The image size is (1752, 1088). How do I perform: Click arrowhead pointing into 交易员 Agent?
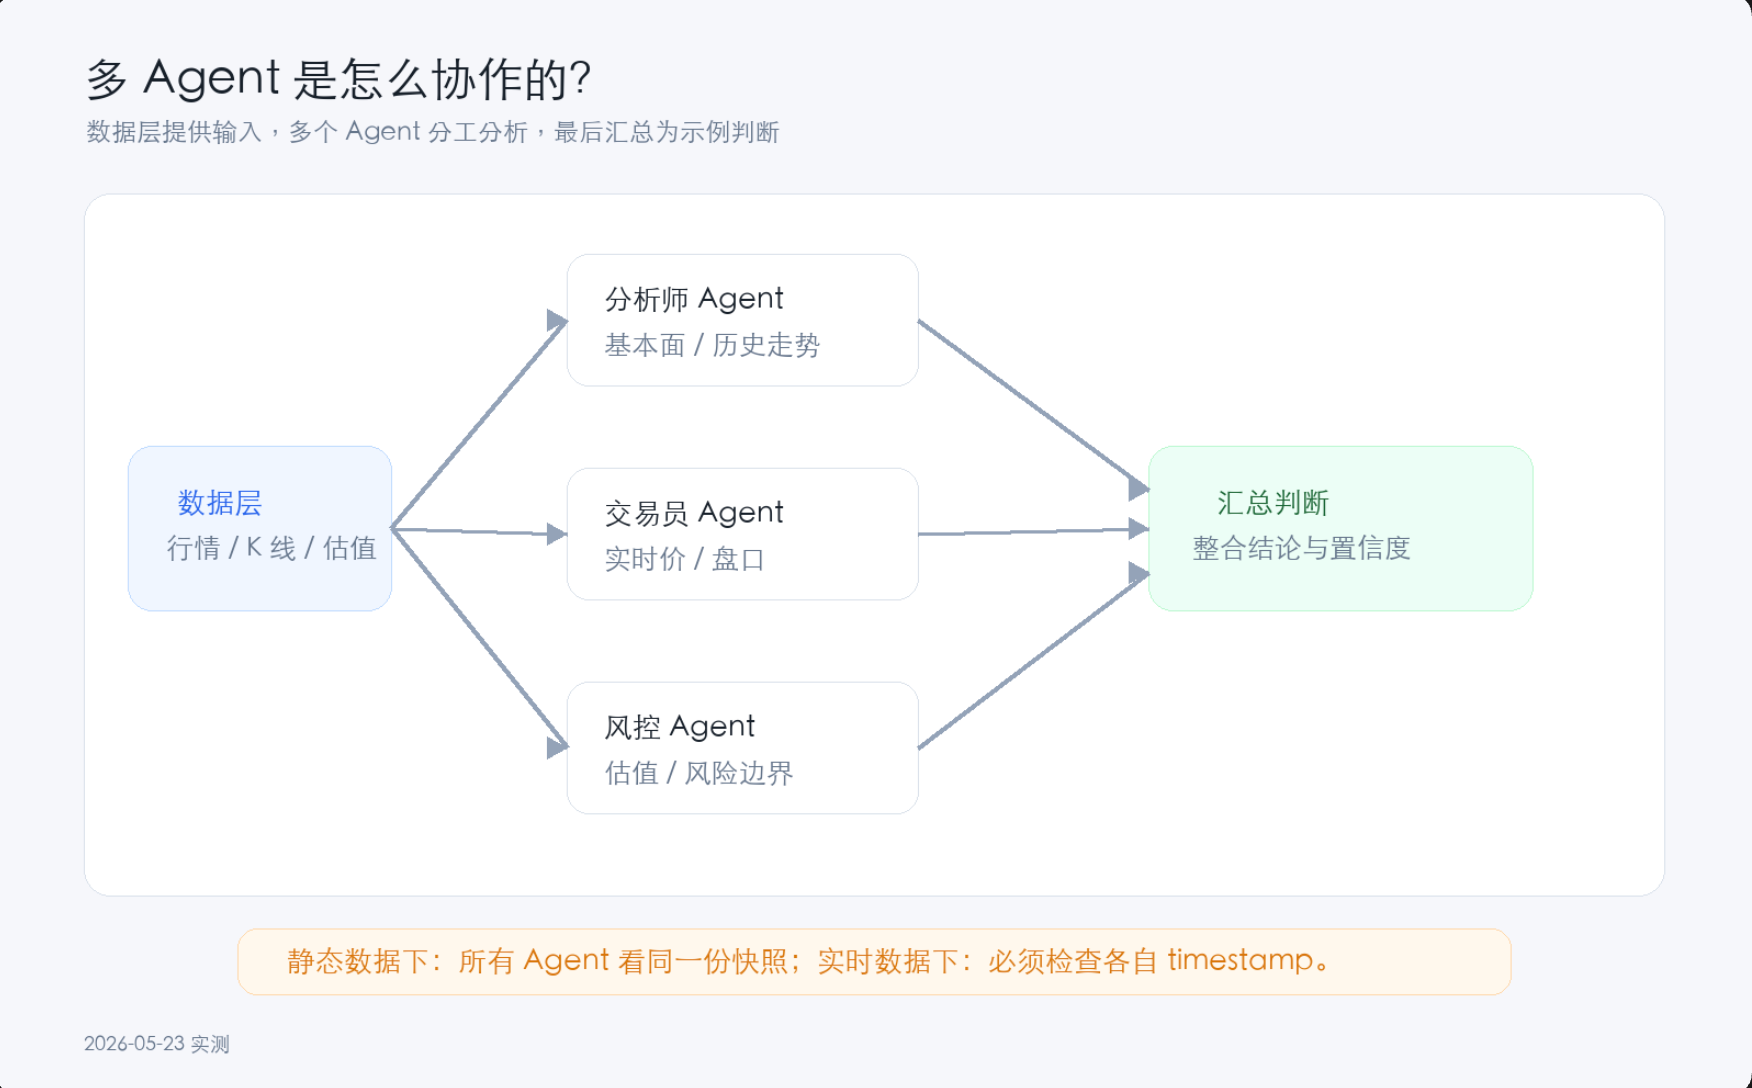pos(557,534)
